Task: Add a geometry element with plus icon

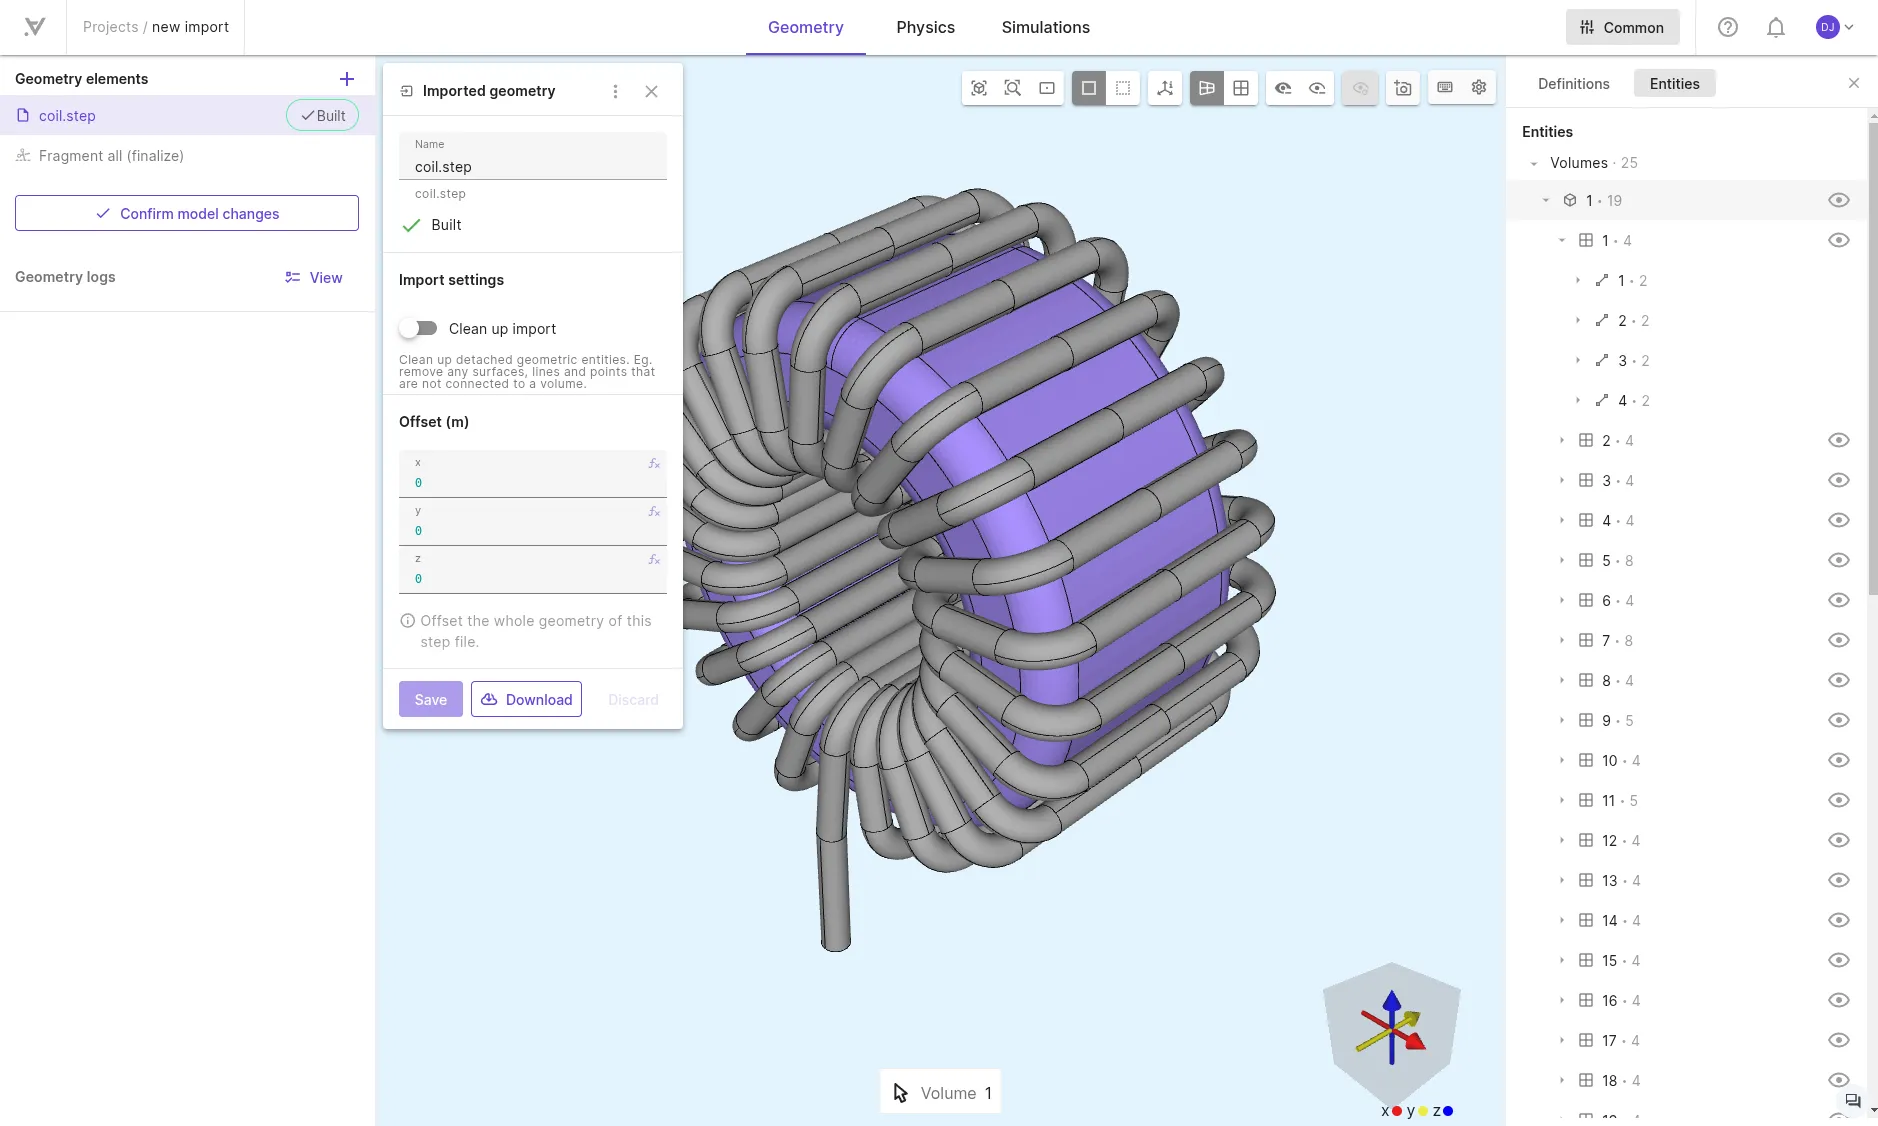Action: (347, 79)
